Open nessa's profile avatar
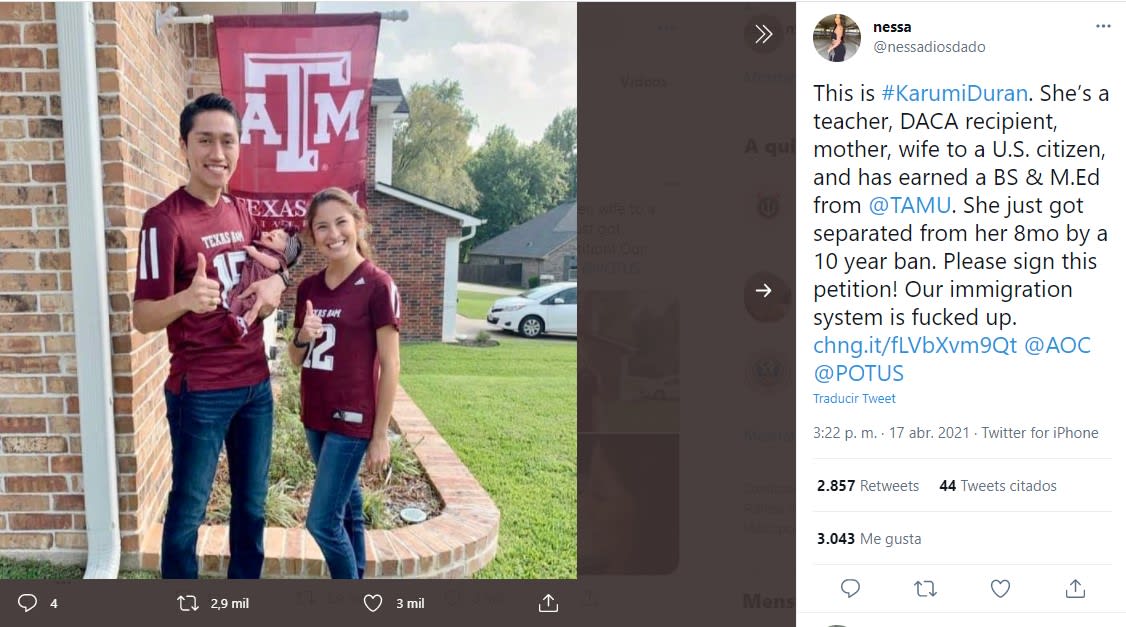Screen dimensions: 1126x627 836,38
